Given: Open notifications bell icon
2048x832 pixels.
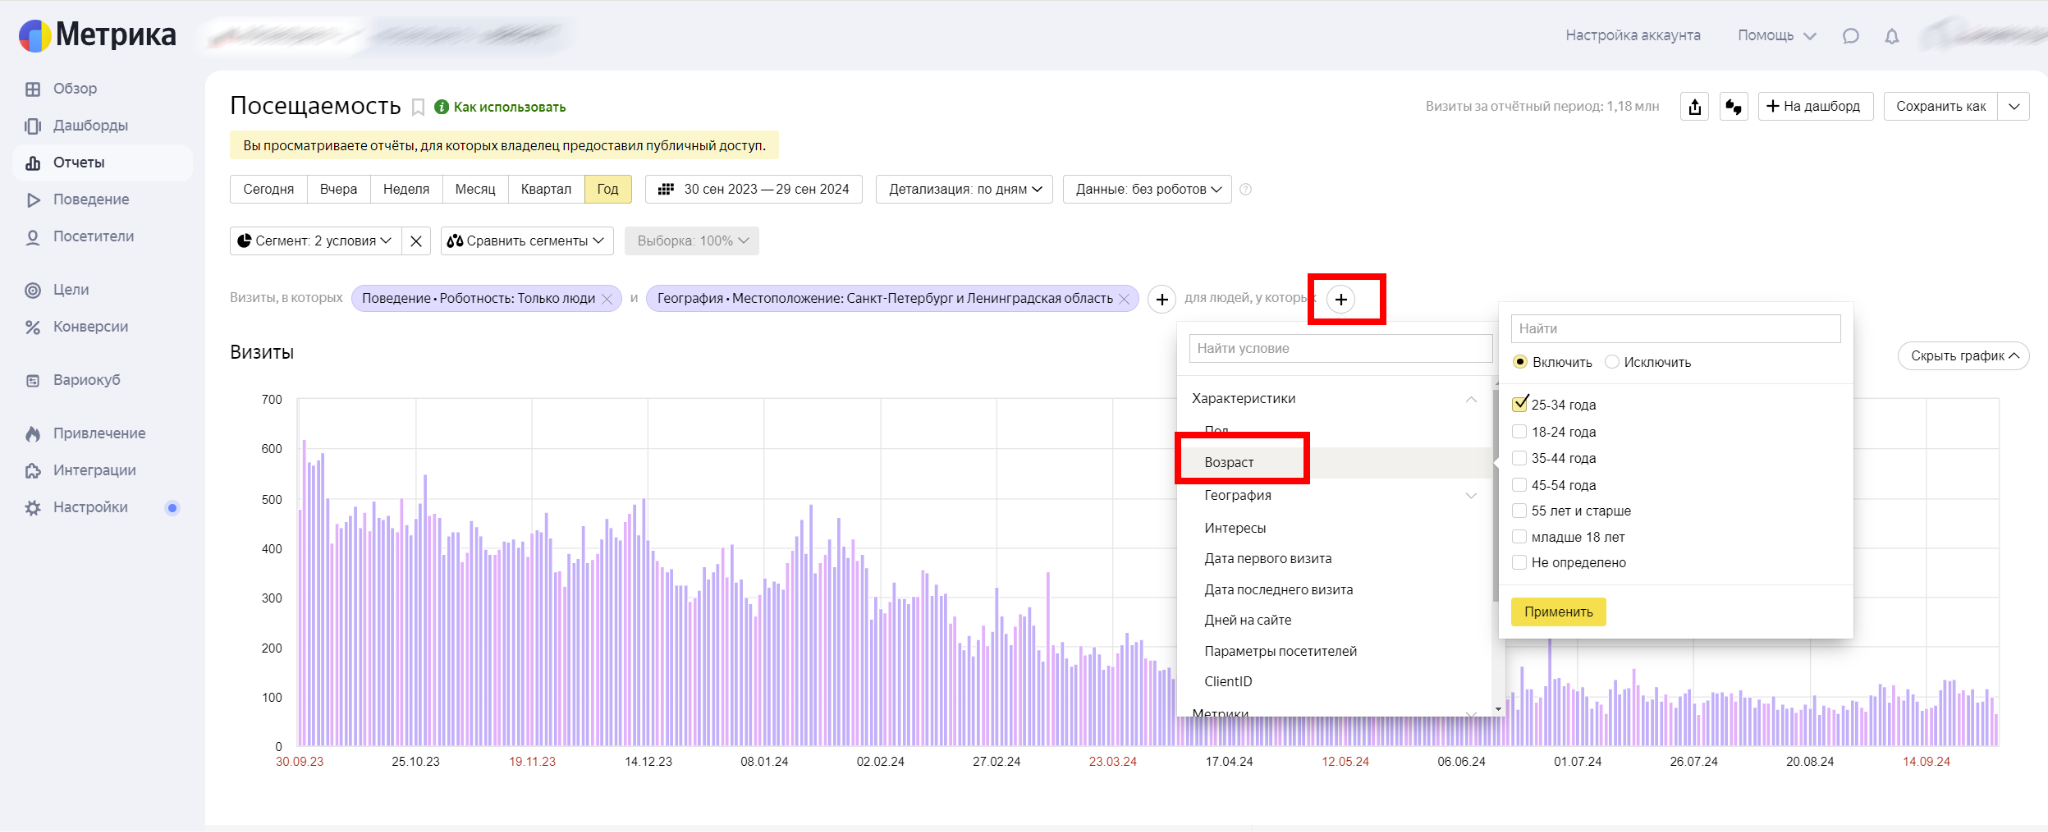Looking at the screenshot, I should pyautogui.click(x=1891, y=36).
